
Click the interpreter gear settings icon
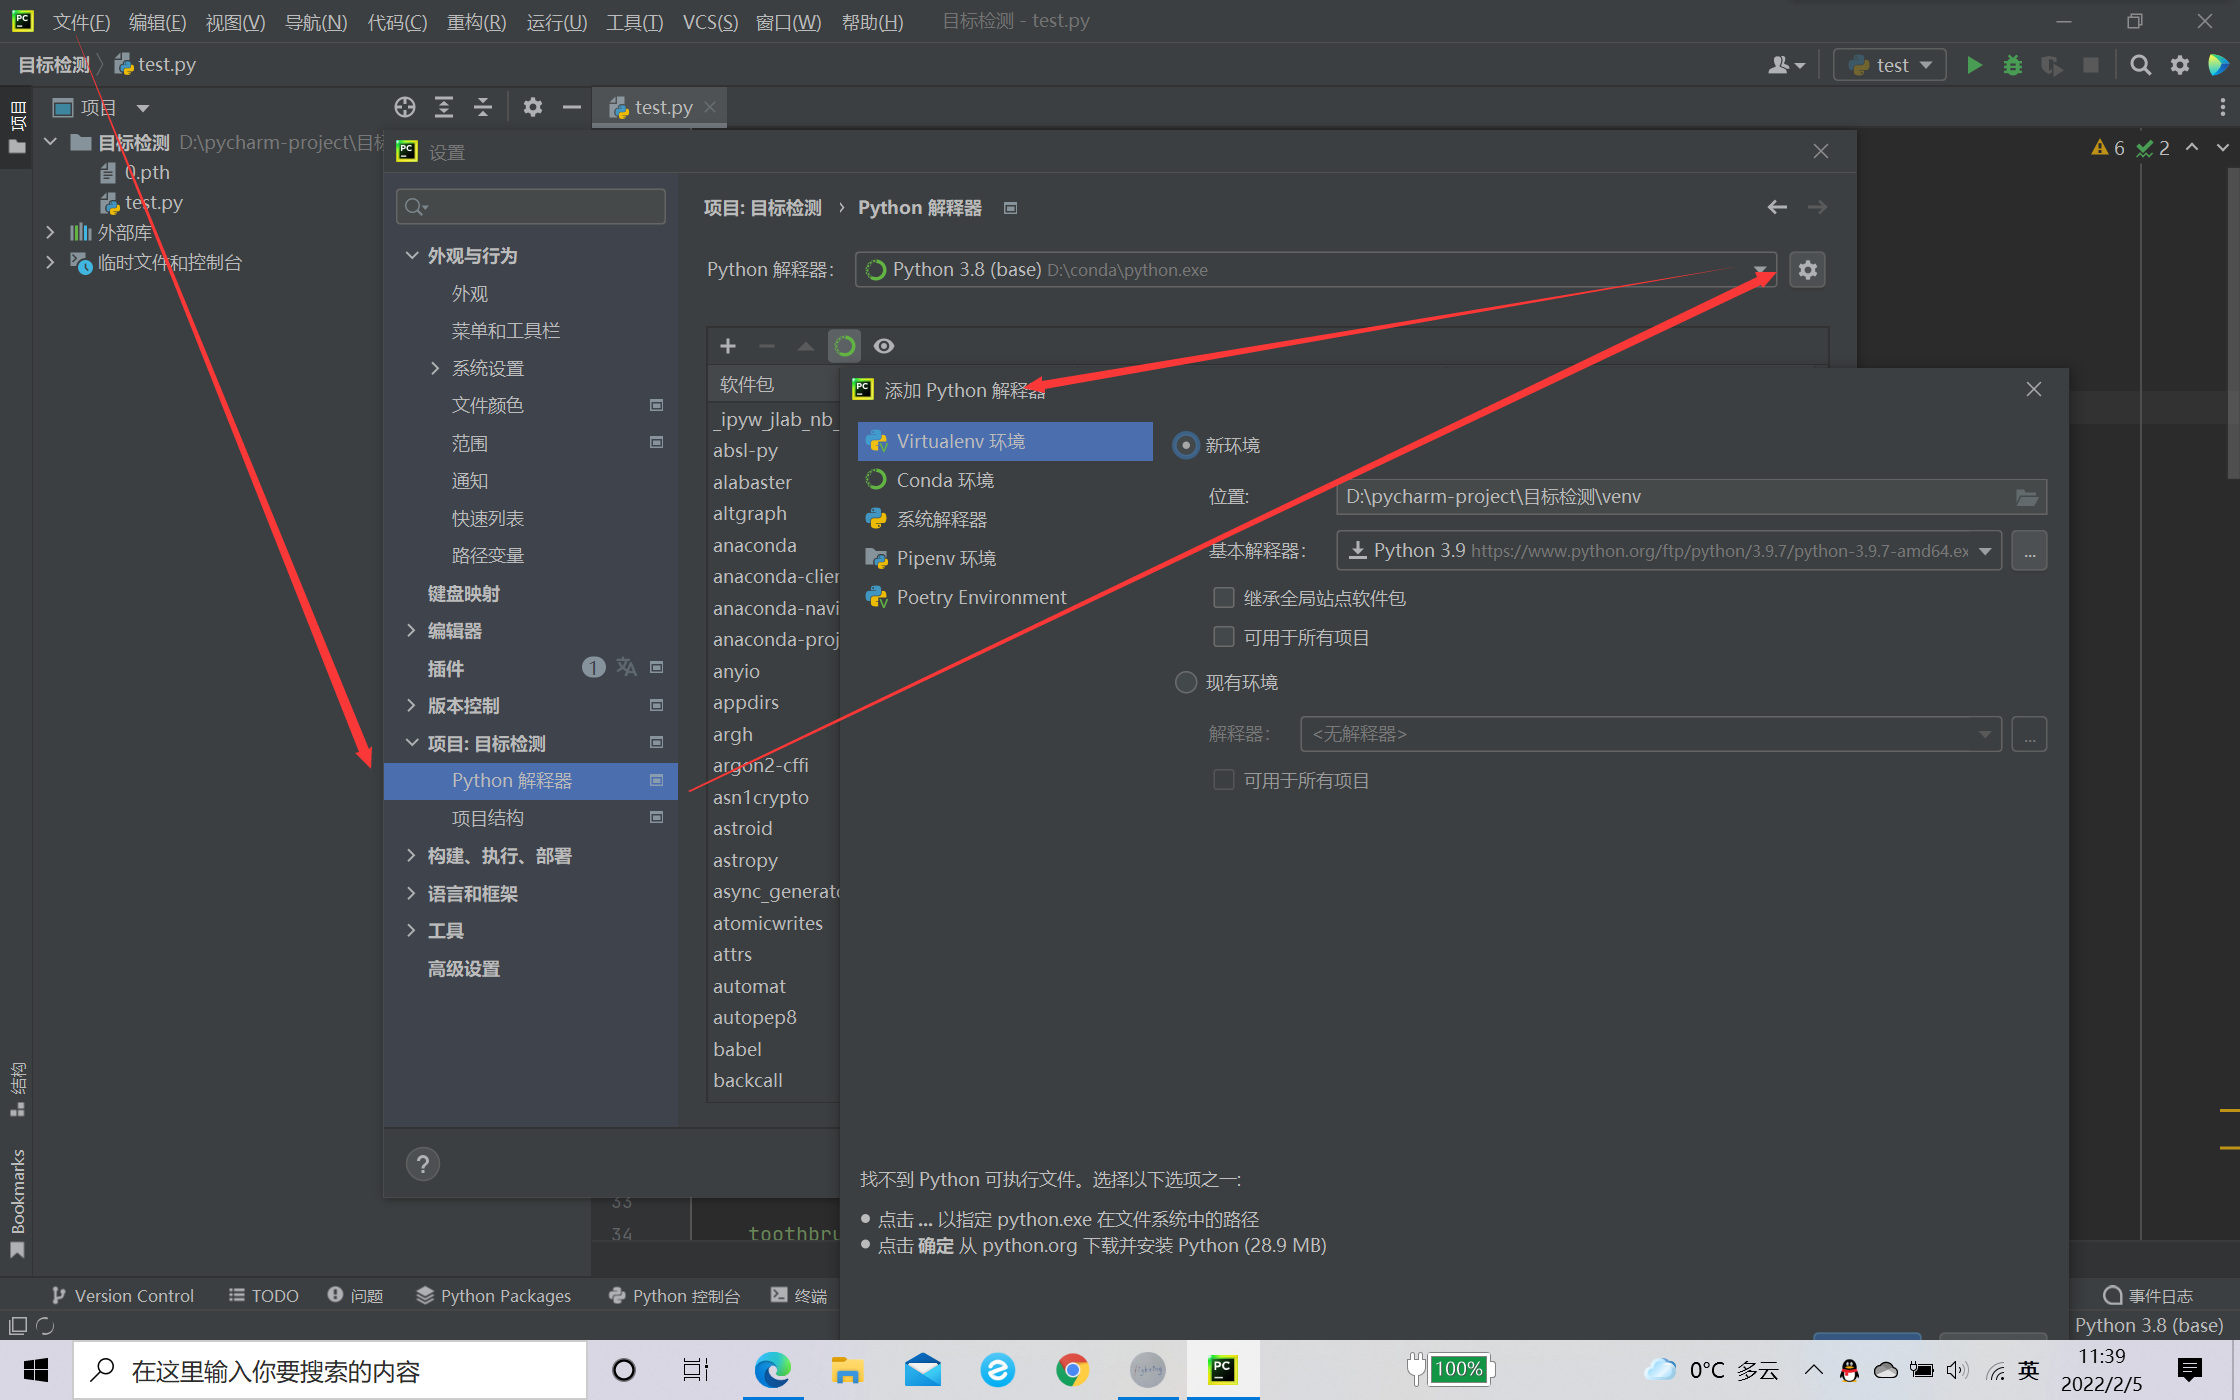click(x=1807, y=270)
